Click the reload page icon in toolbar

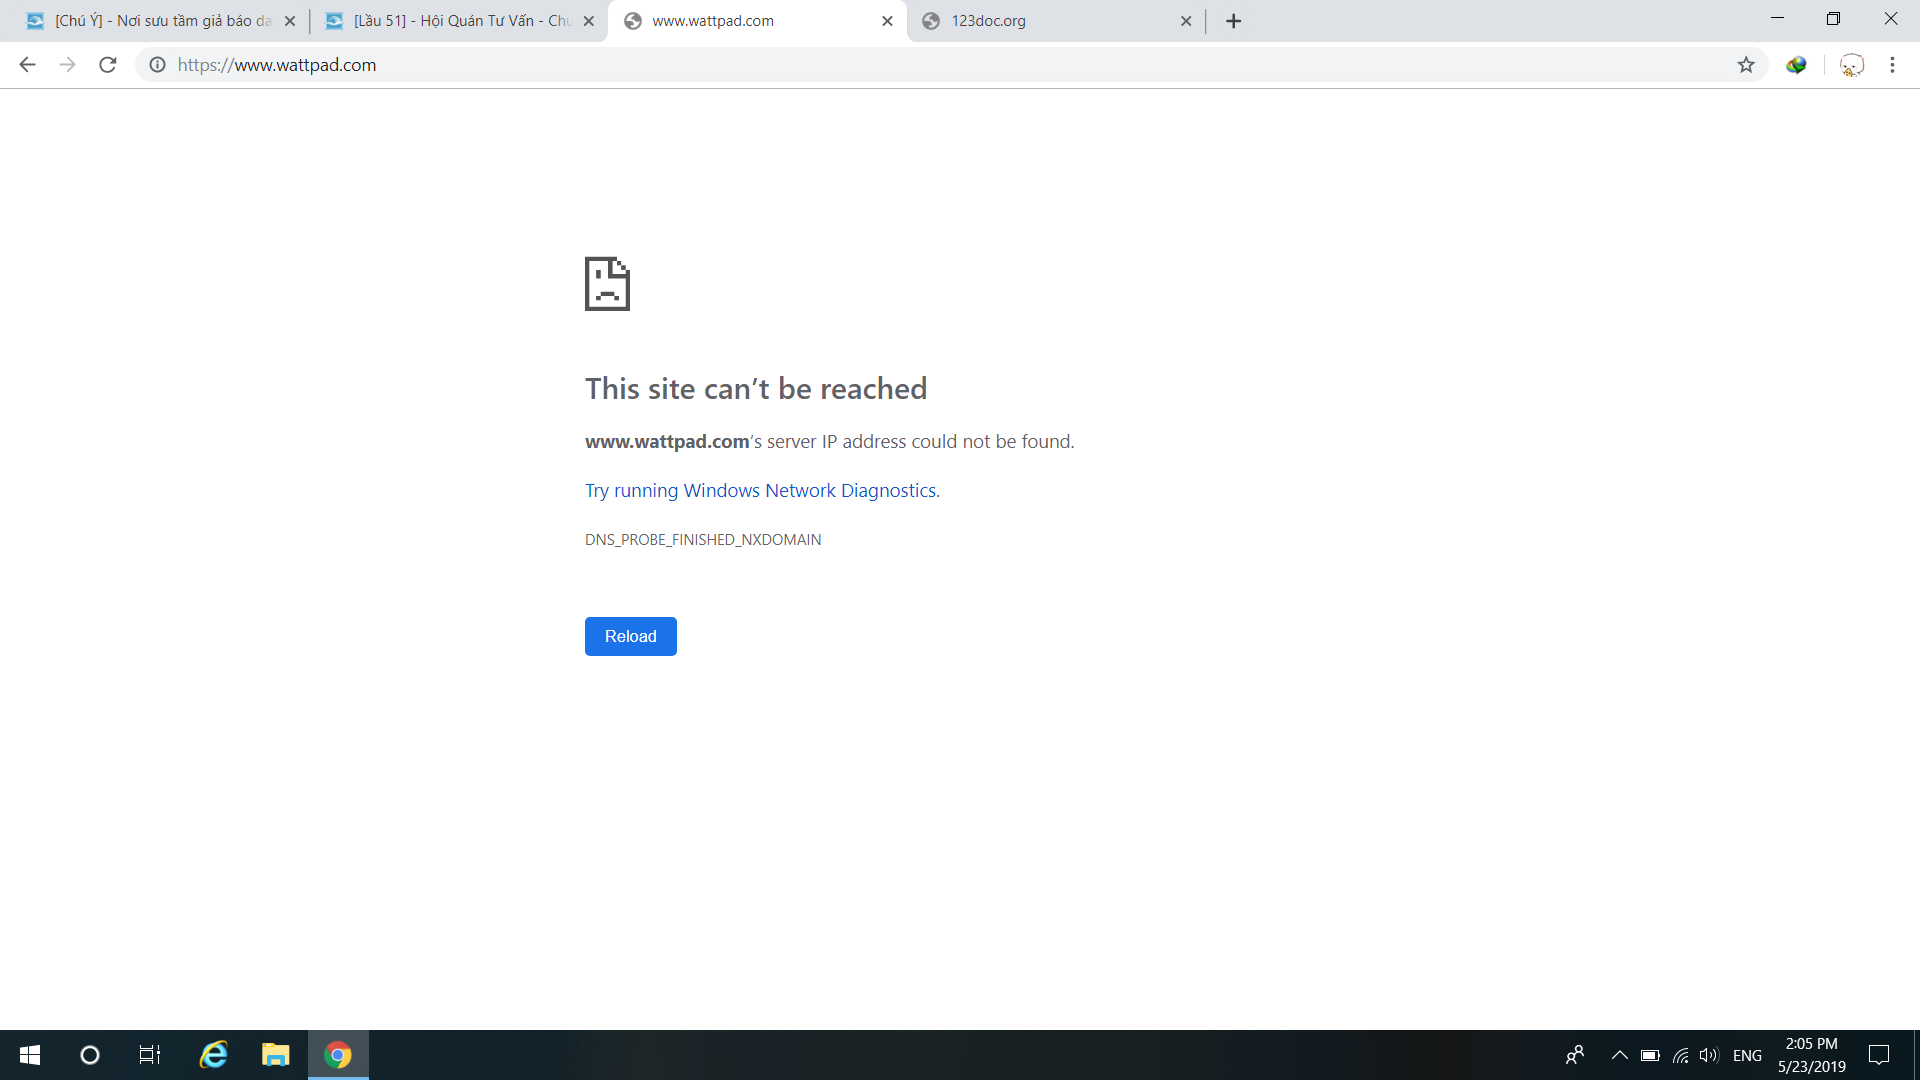point(108,65)
